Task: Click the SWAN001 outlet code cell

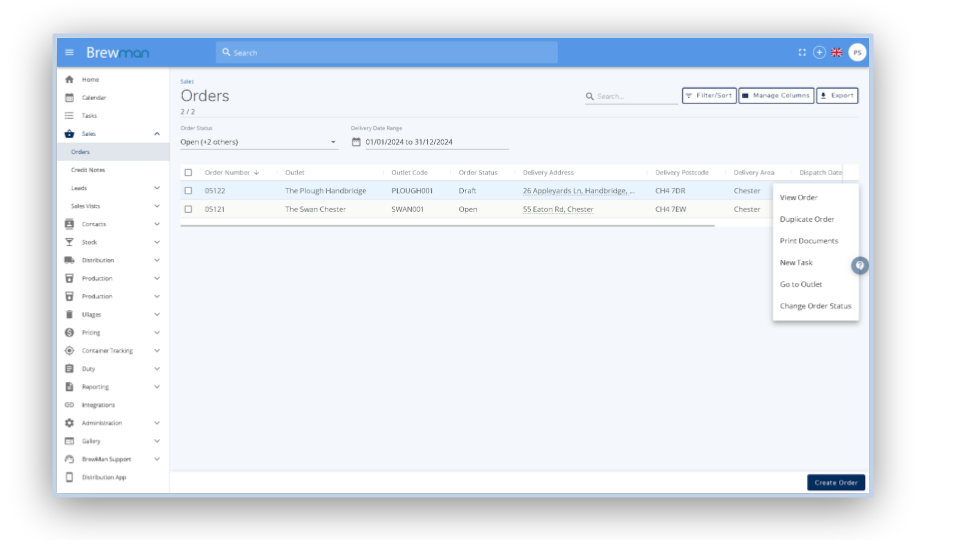Action: (407, 209)
